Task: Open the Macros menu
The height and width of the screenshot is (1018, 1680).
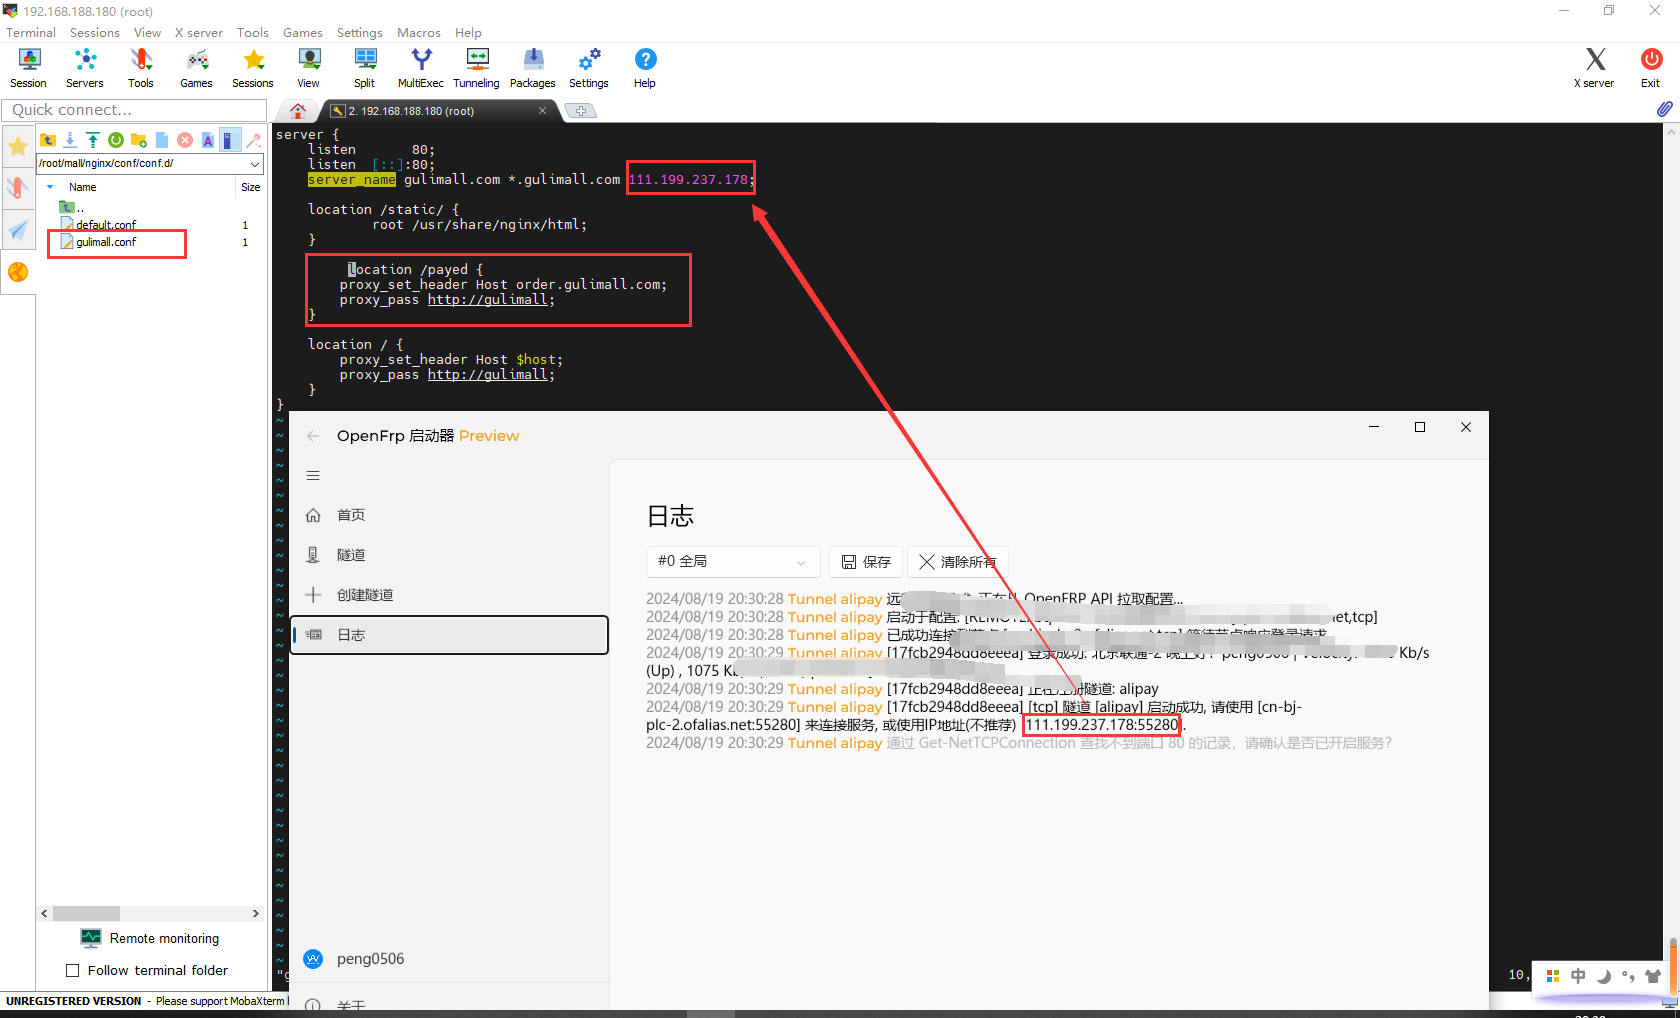Action: point(419,33)
